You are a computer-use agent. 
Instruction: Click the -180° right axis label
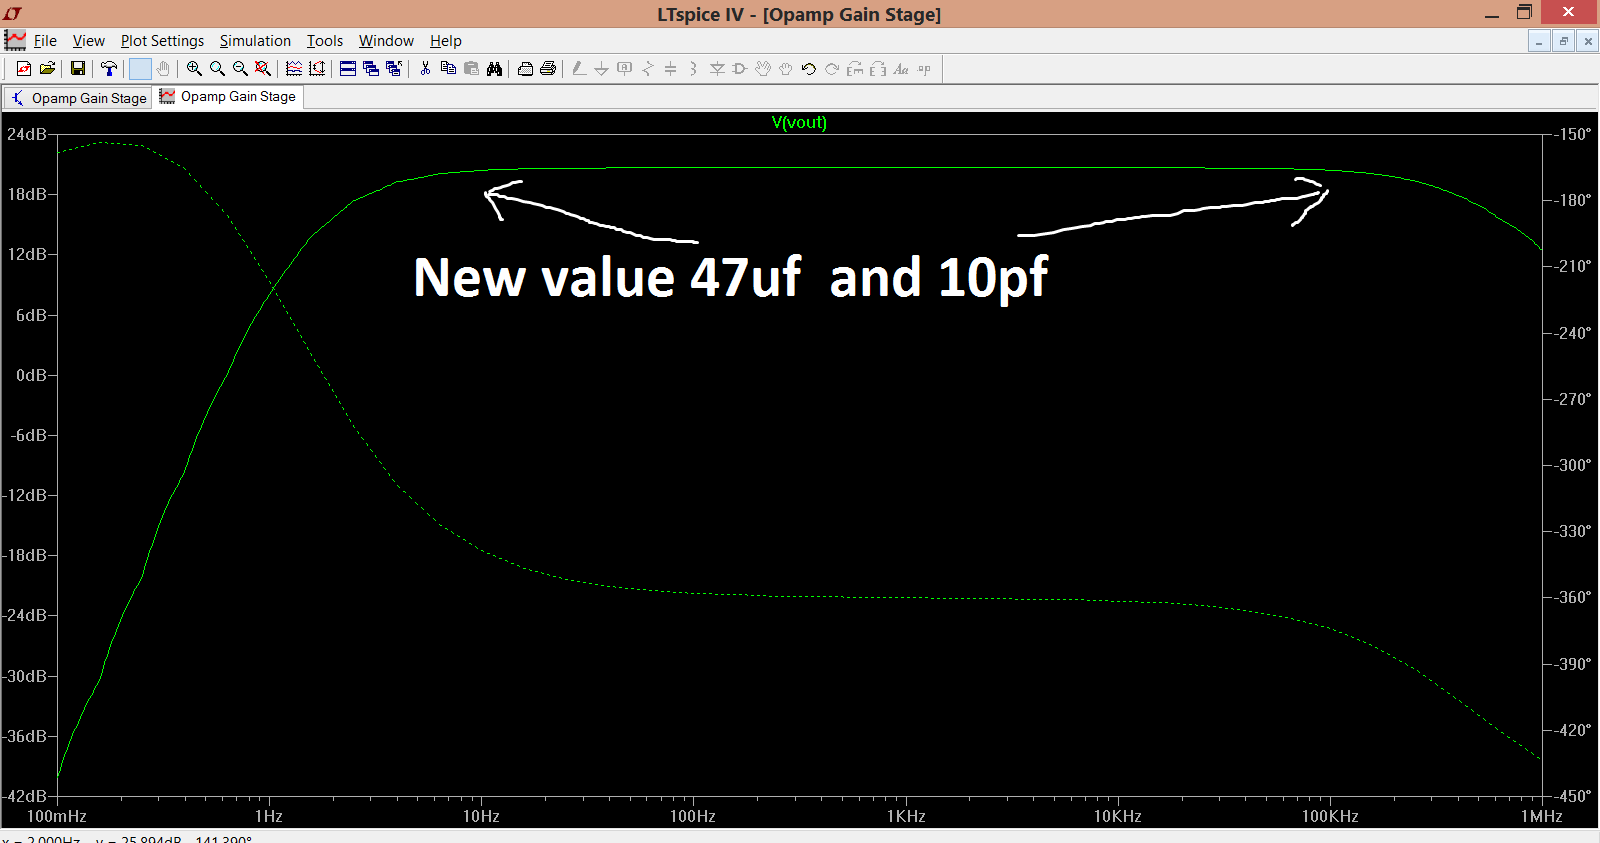point(1573,200)
